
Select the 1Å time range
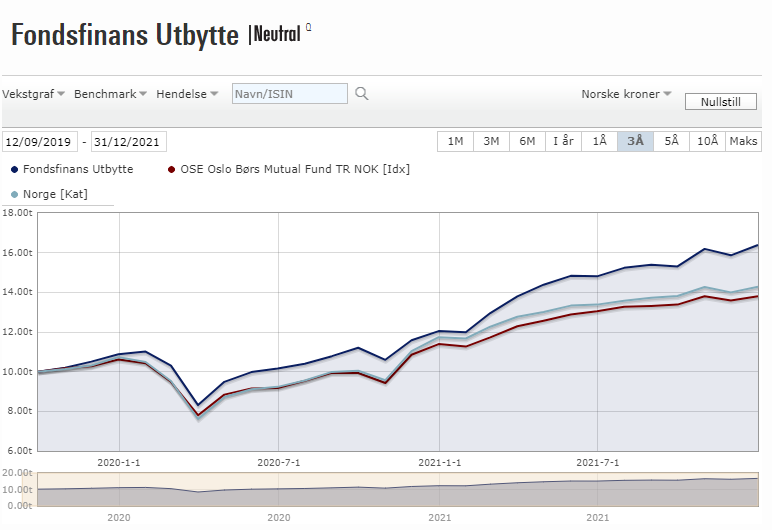(x=599, y=141)
